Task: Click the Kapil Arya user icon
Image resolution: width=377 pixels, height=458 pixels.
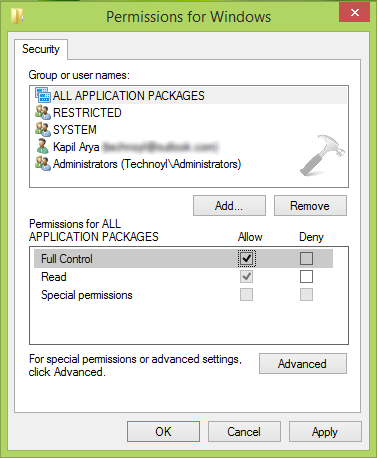Action: click(43, 146)
